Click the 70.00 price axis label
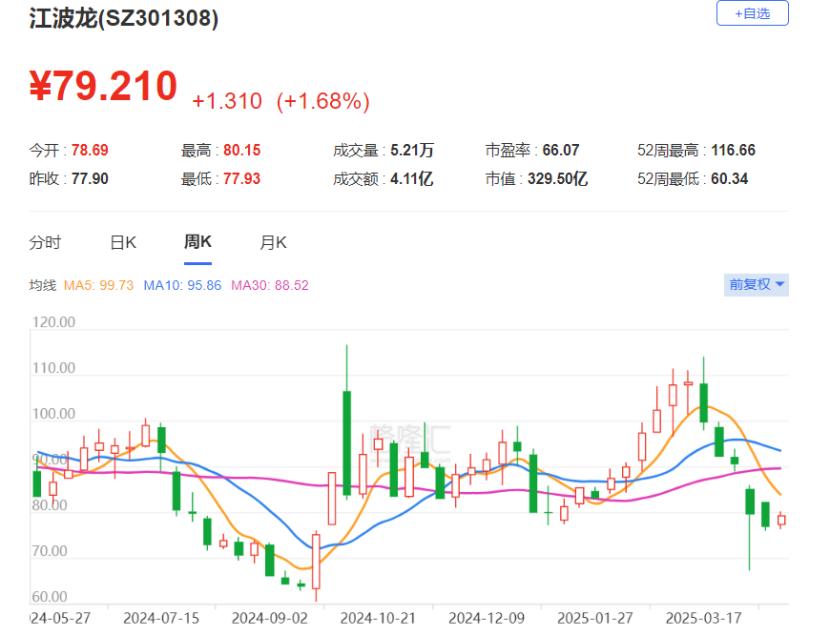Image resolution: width=830 pixels, height=637 pixels. [50, 551]
